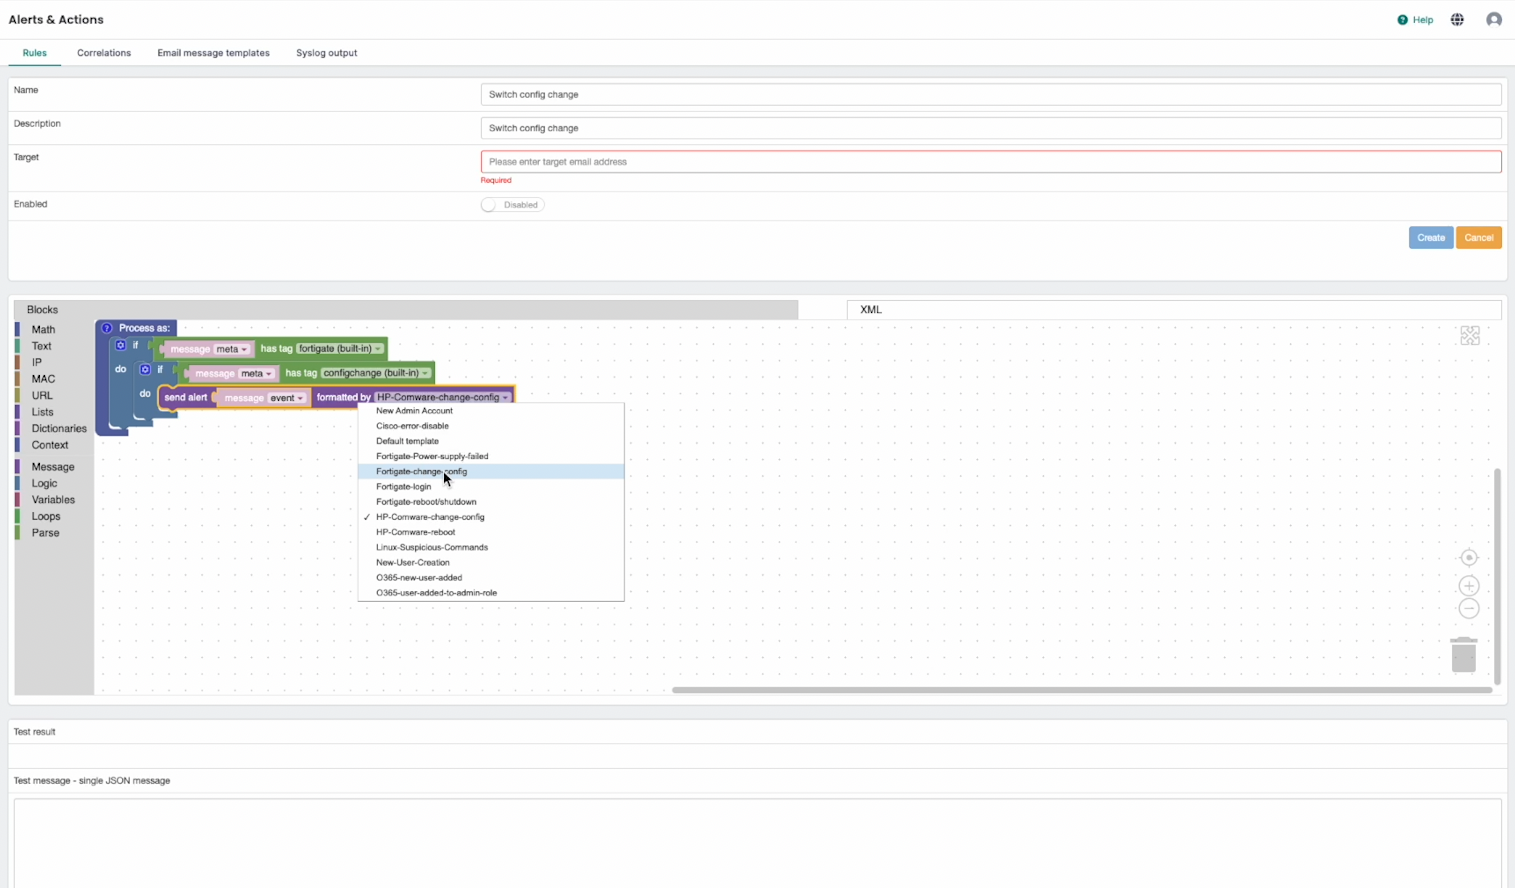This screenshot has height=888, width=1515.
Task: Click the workspace horizontal scrollbar
Action: click(x=1082, y=690)
